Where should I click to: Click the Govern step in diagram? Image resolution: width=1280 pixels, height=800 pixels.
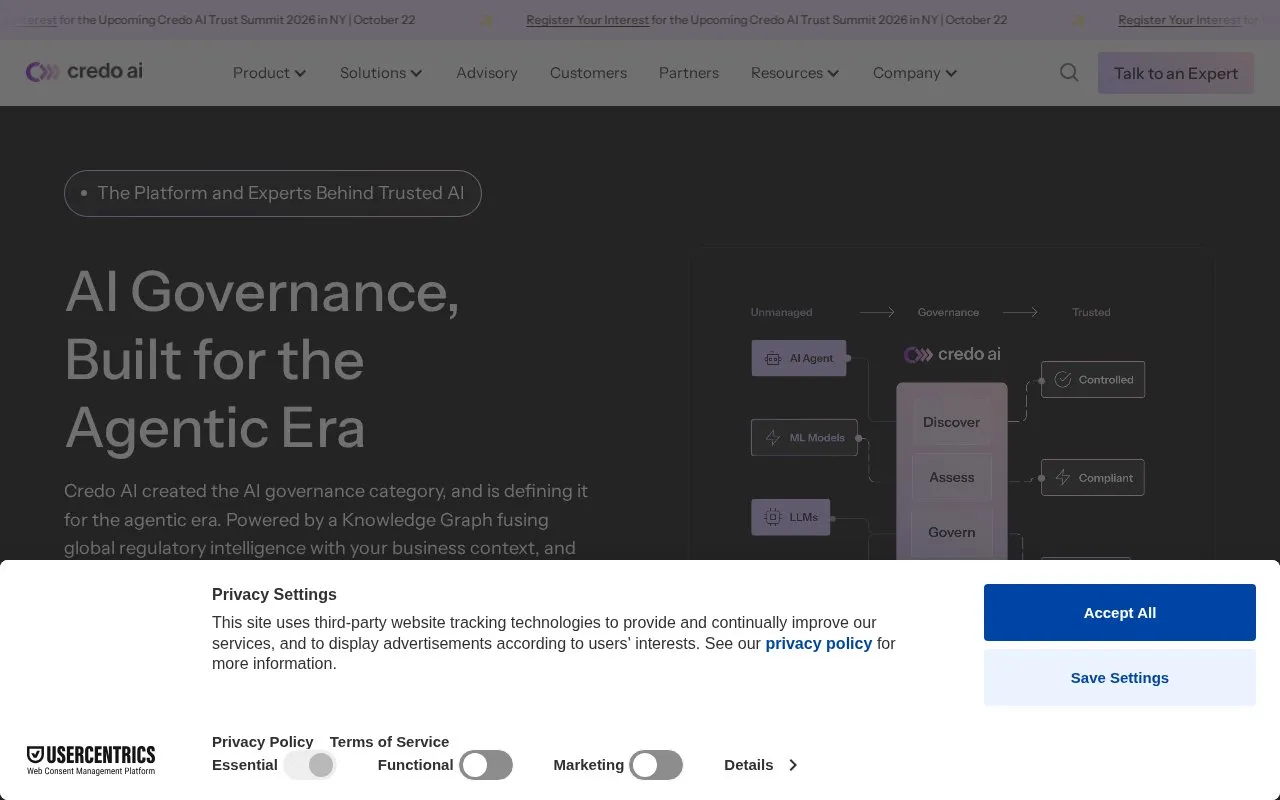click(x=952, y=532)
